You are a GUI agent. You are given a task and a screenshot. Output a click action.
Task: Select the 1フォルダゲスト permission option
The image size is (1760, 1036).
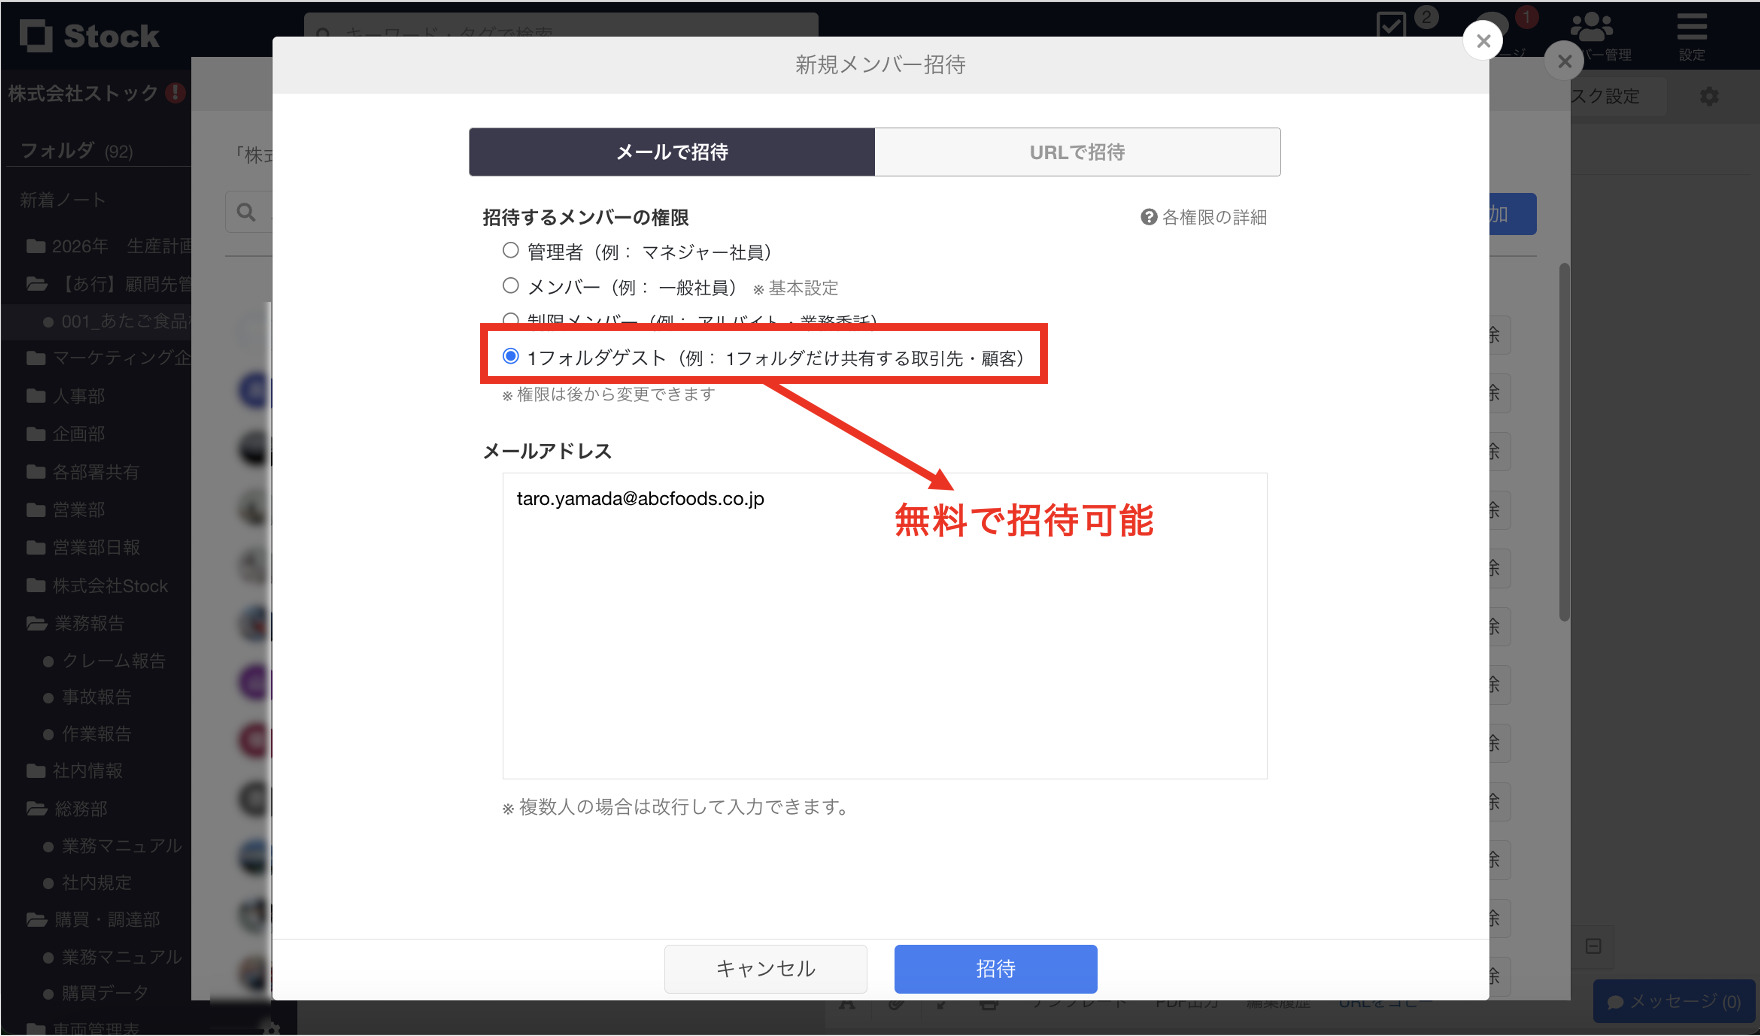pos(511,355)
